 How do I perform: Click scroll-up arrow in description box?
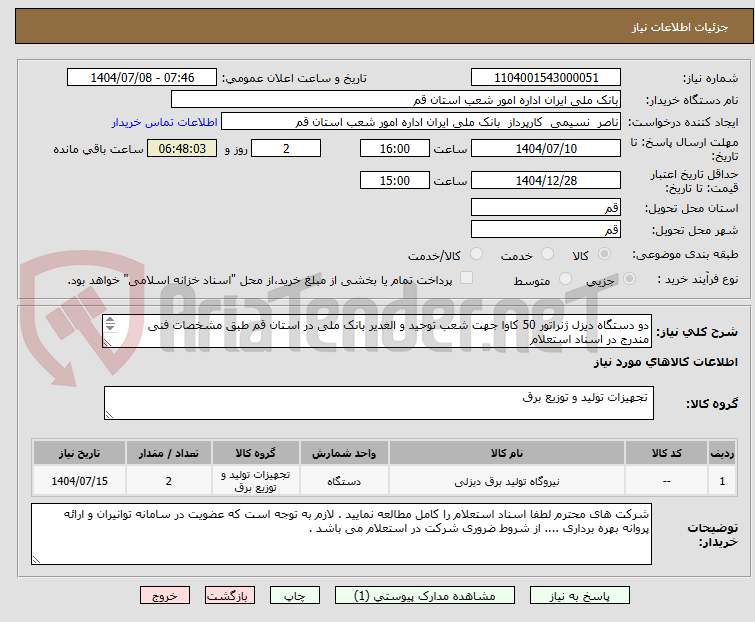(x=110, y=320)
